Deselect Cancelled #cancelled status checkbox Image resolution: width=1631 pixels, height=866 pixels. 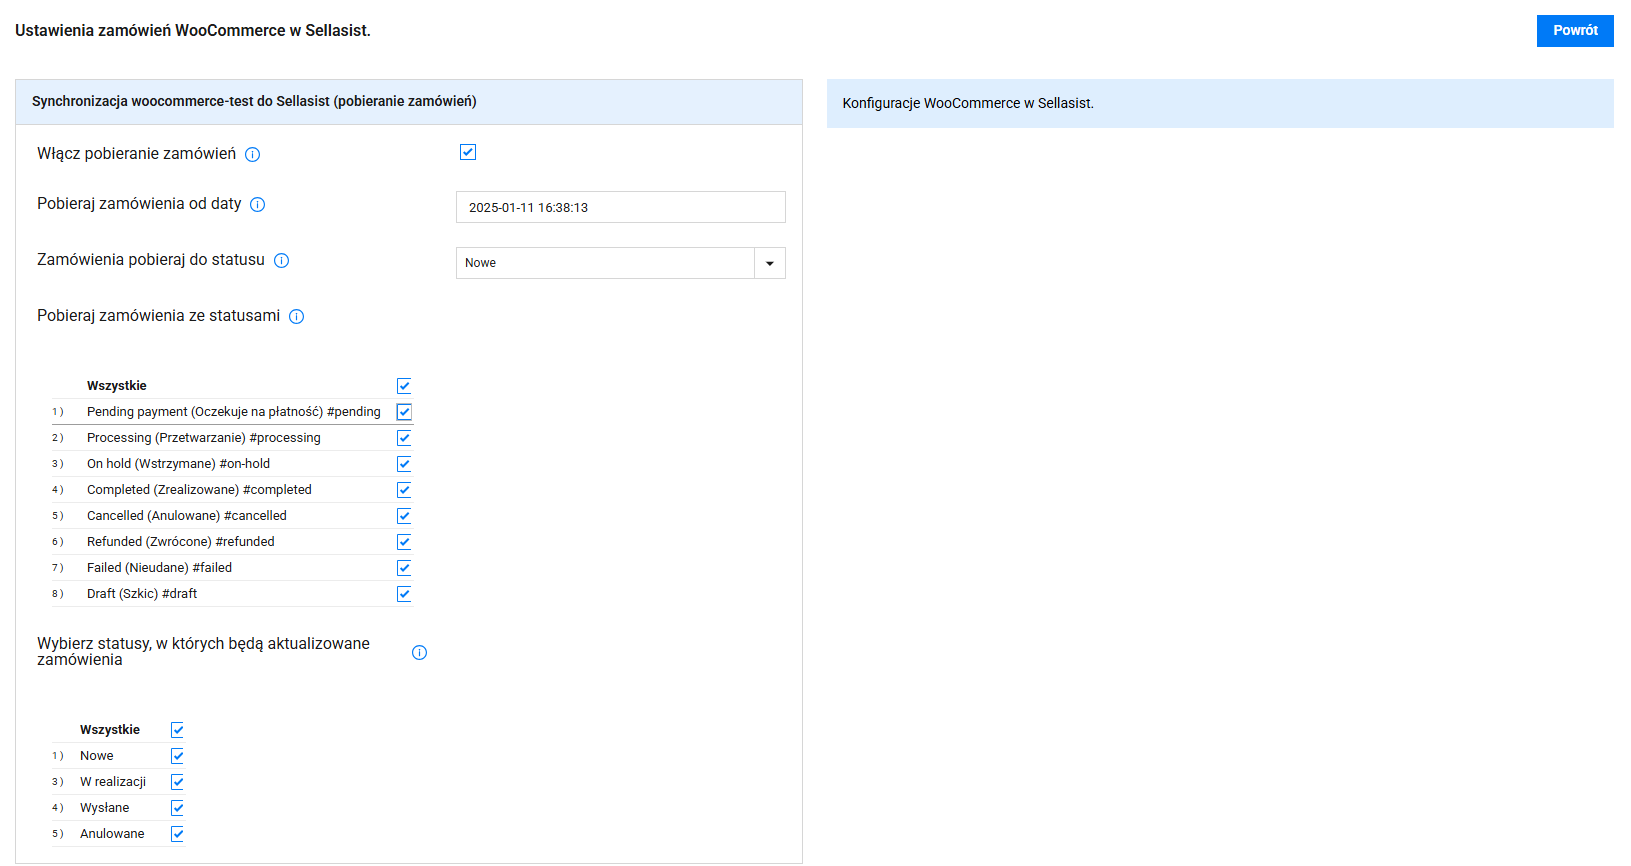click(x=404, y=516)
